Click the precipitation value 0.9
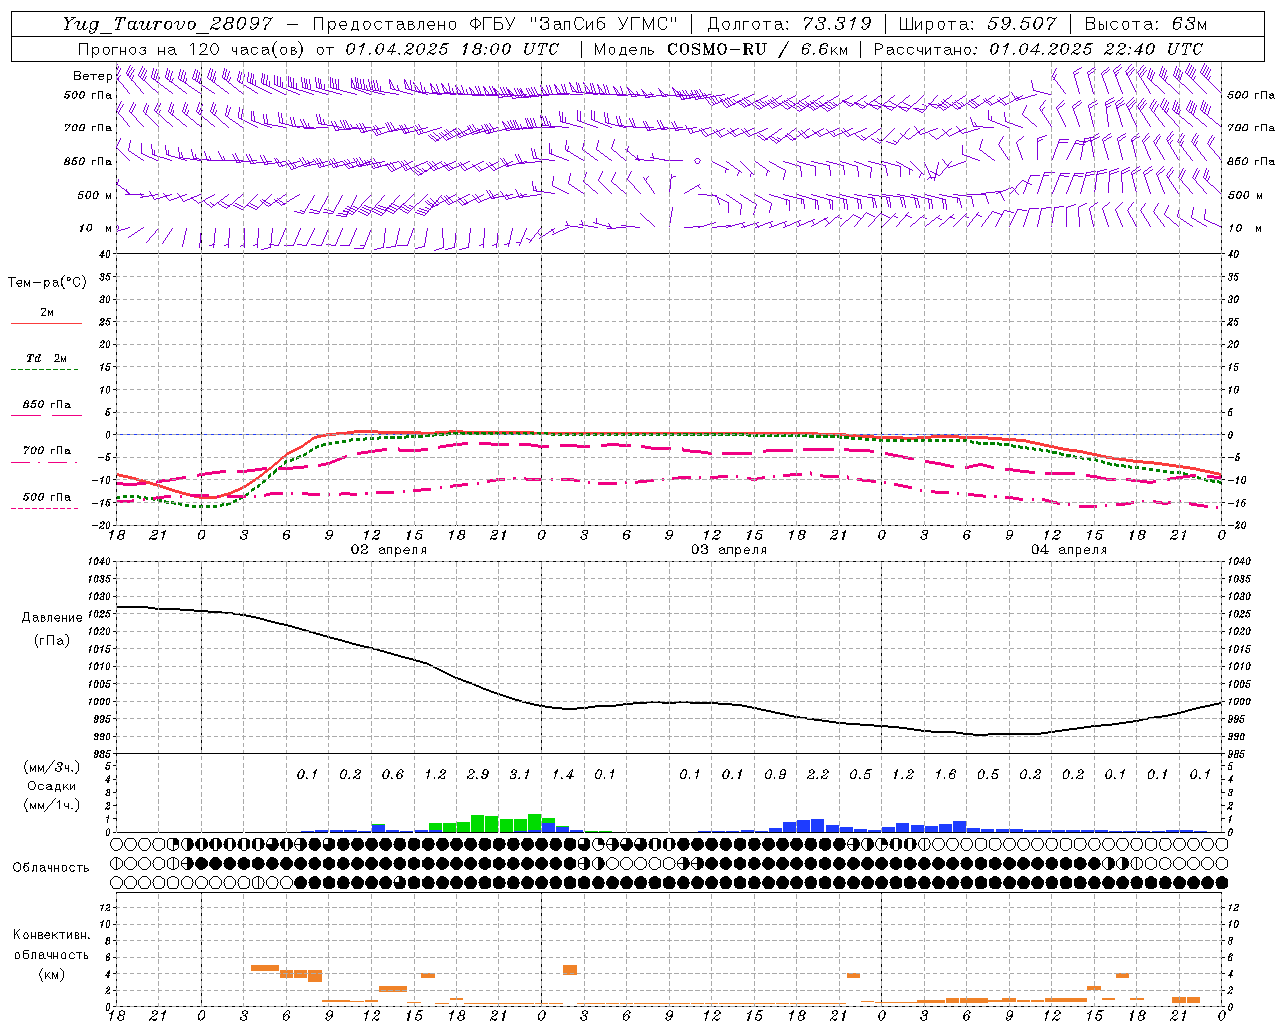The height and width of the screenshot is (1024, 1280). click(775, 775)
